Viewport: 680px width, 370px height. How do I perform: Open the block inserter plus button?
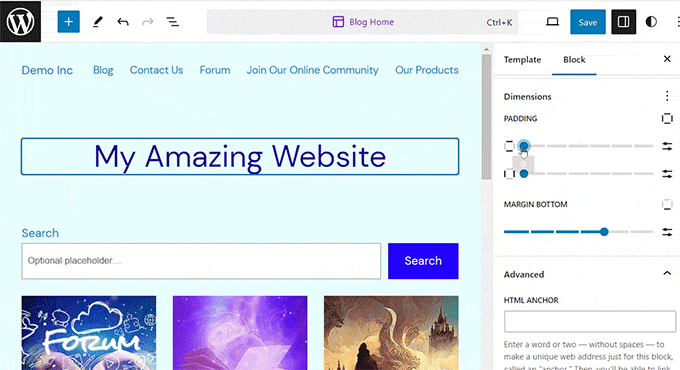point(69,22)
